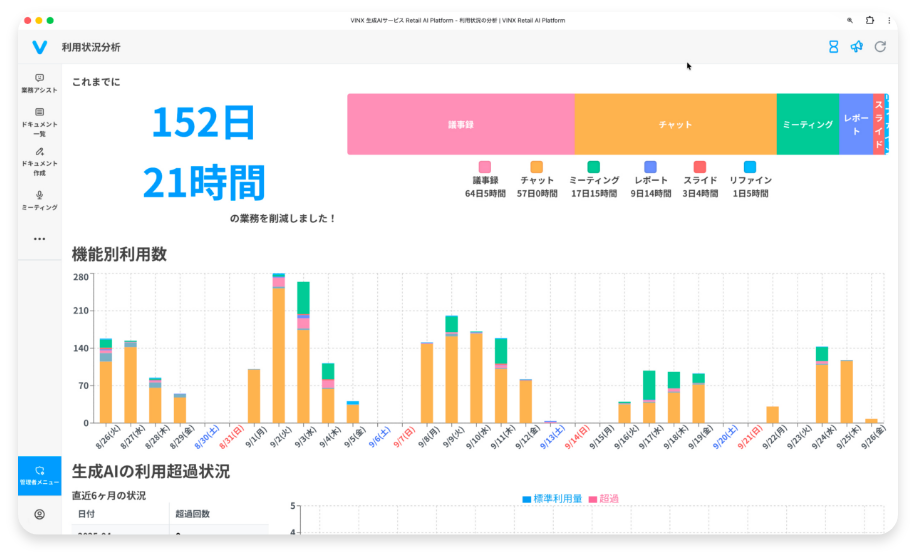Click the browser extensions puzzle icon

coord(870,20)
